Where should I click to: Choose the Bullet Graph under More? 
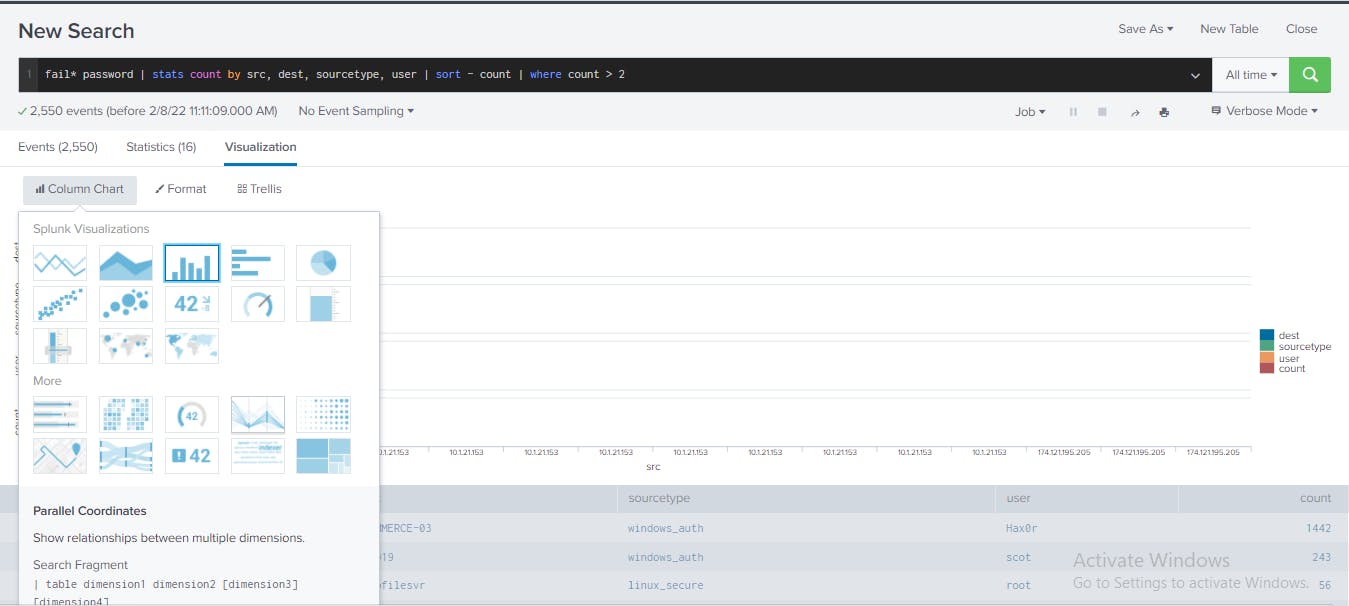pos(60,414)
